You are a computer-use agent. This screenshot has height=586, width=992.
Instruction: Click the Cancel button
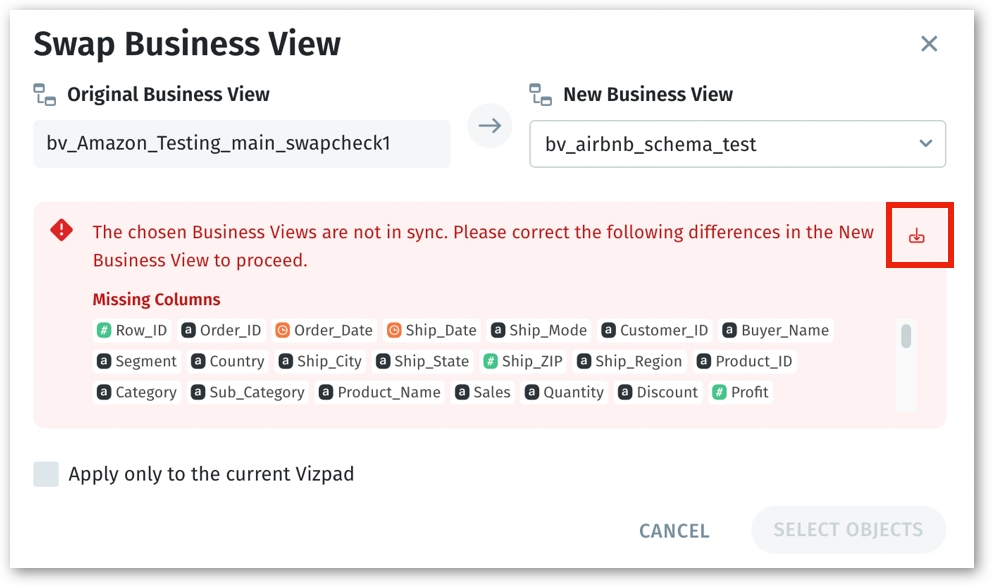point(674,530)
